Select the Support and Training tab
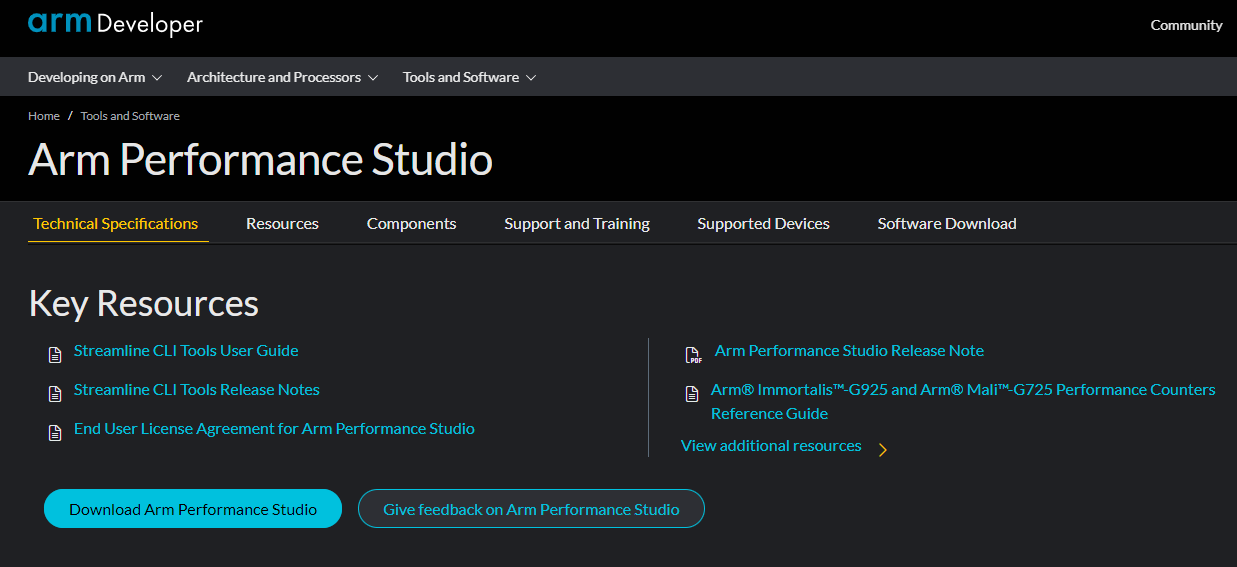The width and height of the screenshot is (1237, 567). 577,224
